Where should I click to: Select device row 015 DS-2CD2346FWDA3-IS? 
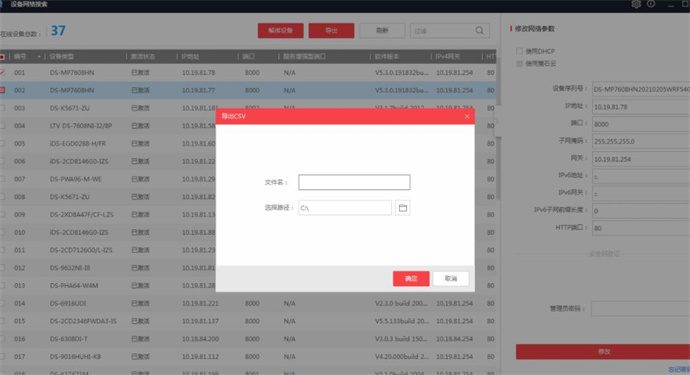click(x=248, y=321)
